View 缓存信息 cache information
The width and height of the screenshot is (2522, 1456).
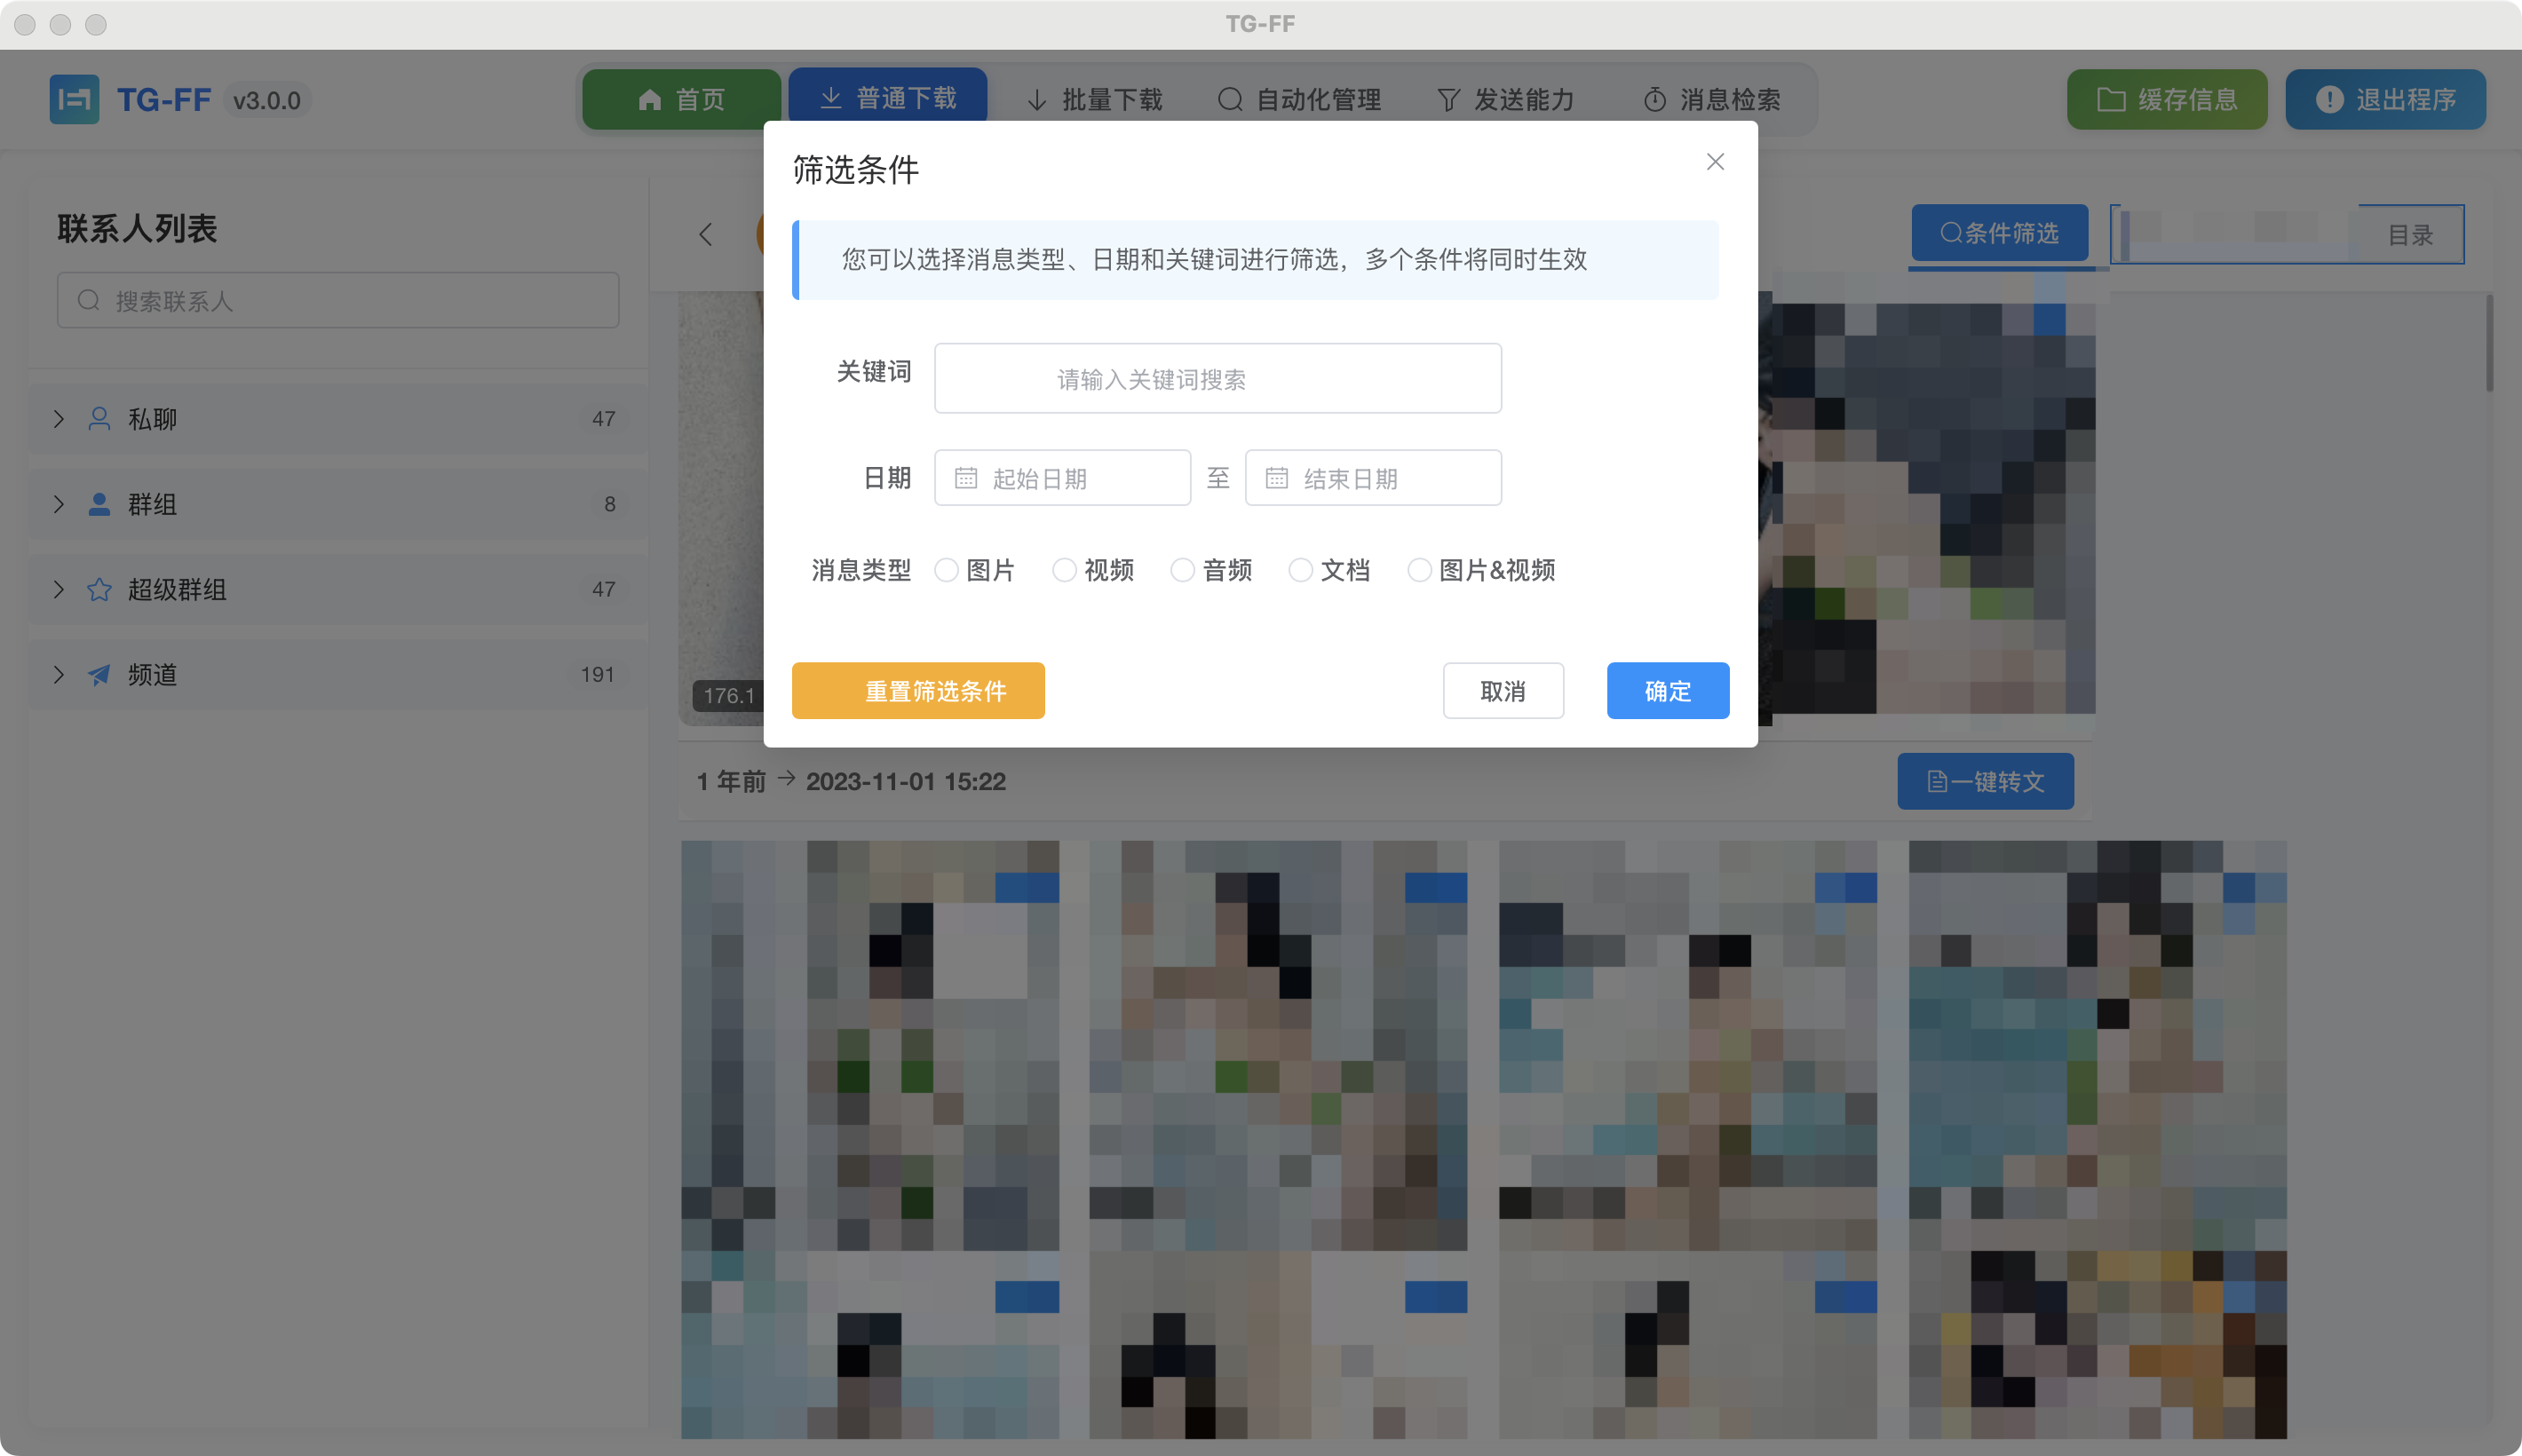pos(2166,99)
